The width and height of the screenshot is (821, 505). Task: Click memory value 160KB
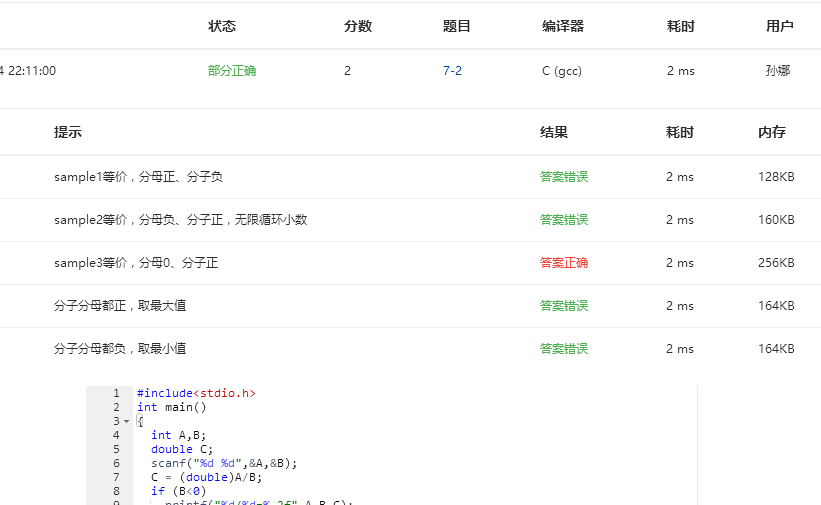(x=776, y=220)
